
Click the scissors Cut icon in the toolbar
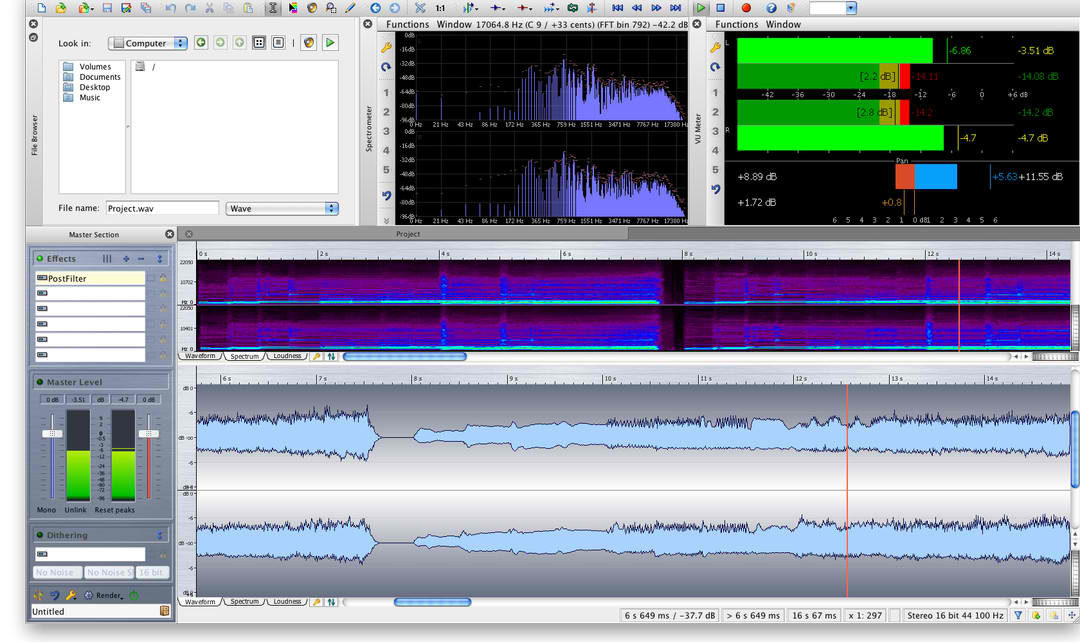point(209,8)
